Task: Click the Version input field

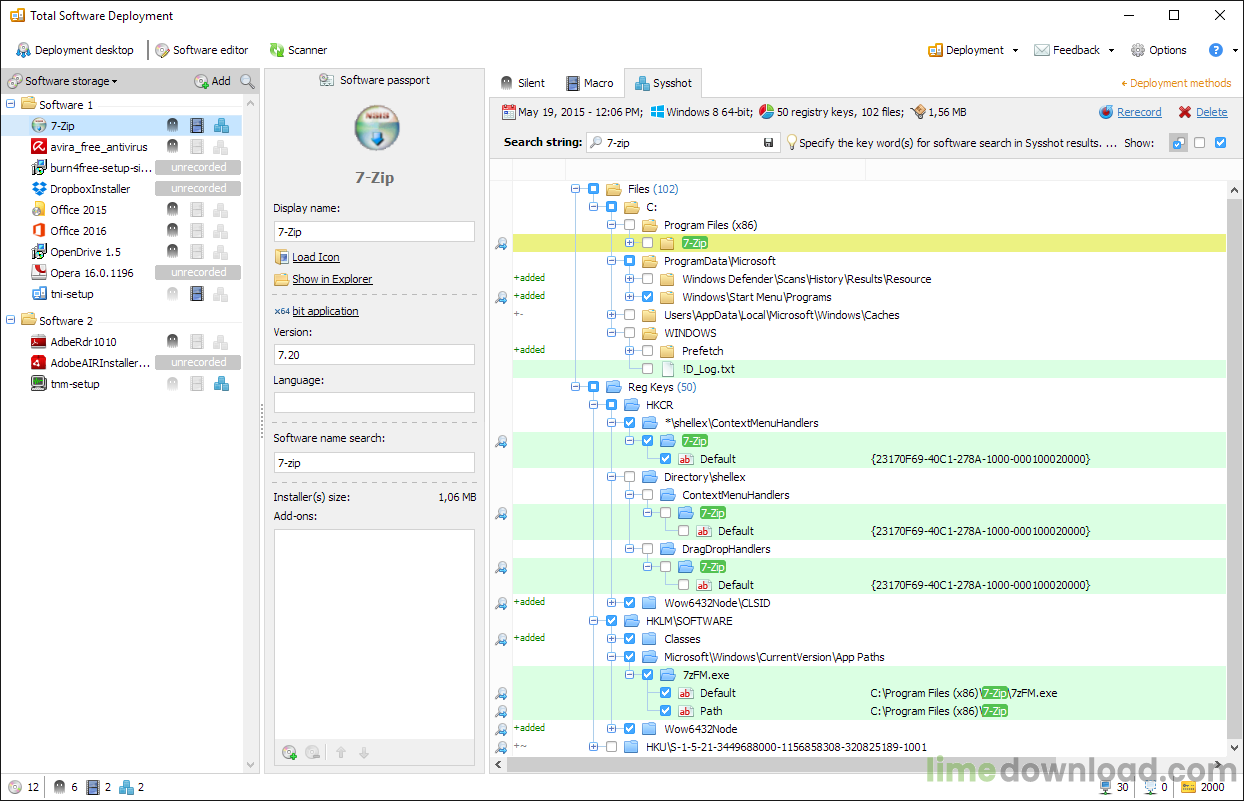Action: coord(374,355)
